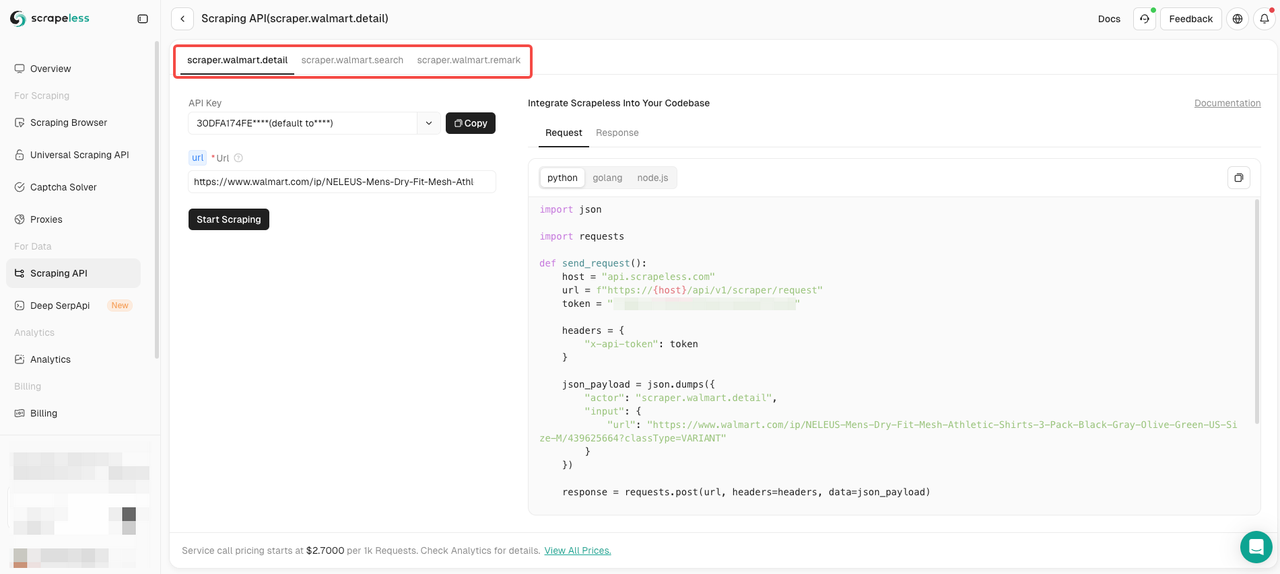Switch to scraper.walmart.detail tab

[x=237, y=60]
